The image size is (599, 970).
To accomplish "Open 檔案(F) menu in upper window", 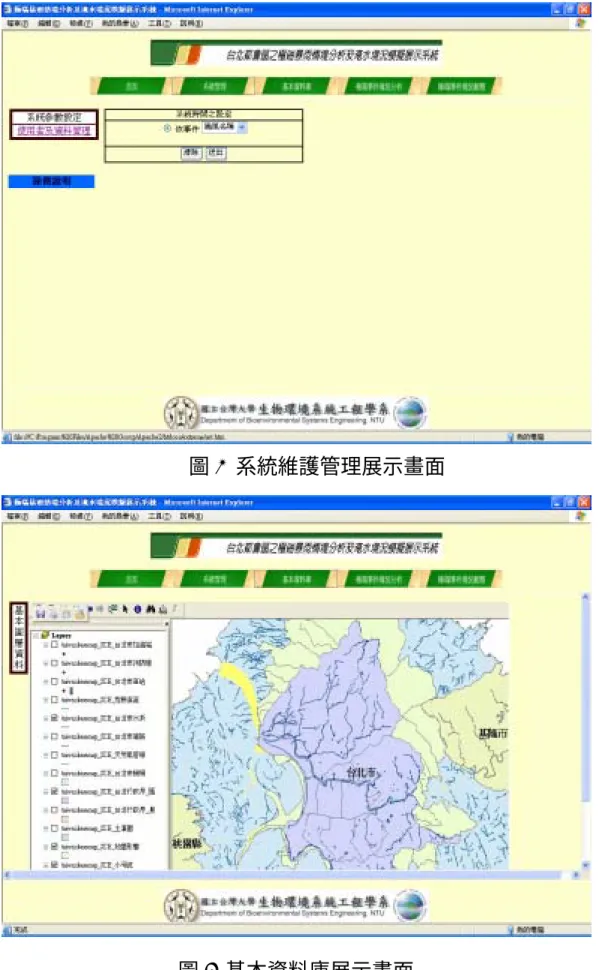I will [18, 24].
